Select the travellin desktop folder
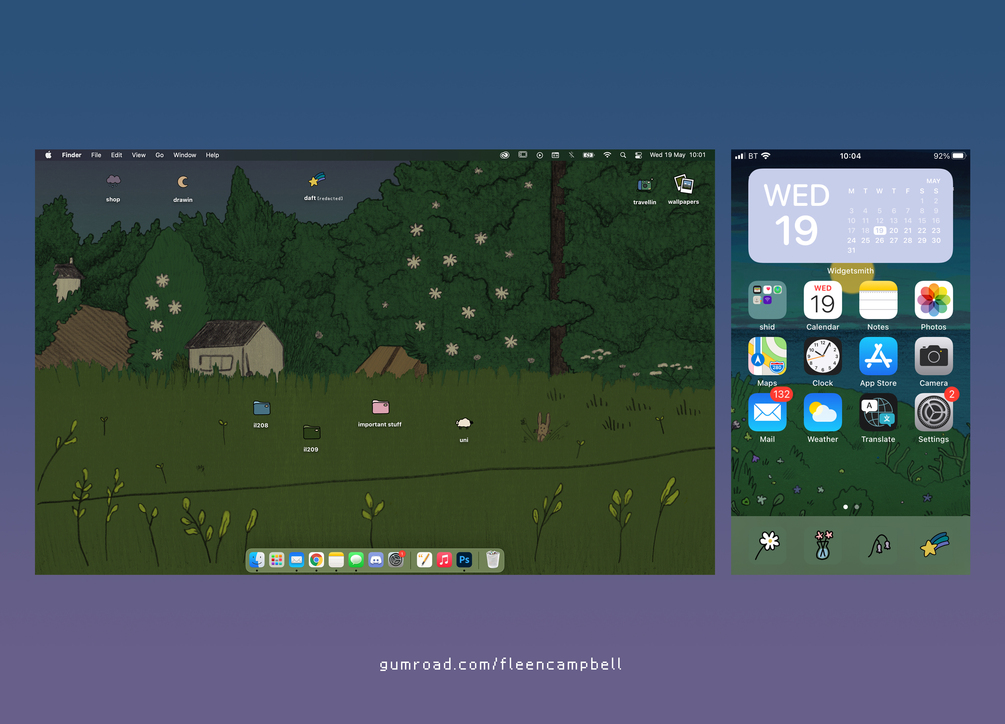The height and width of the screenshot is (724, 1005). (645, 191)
